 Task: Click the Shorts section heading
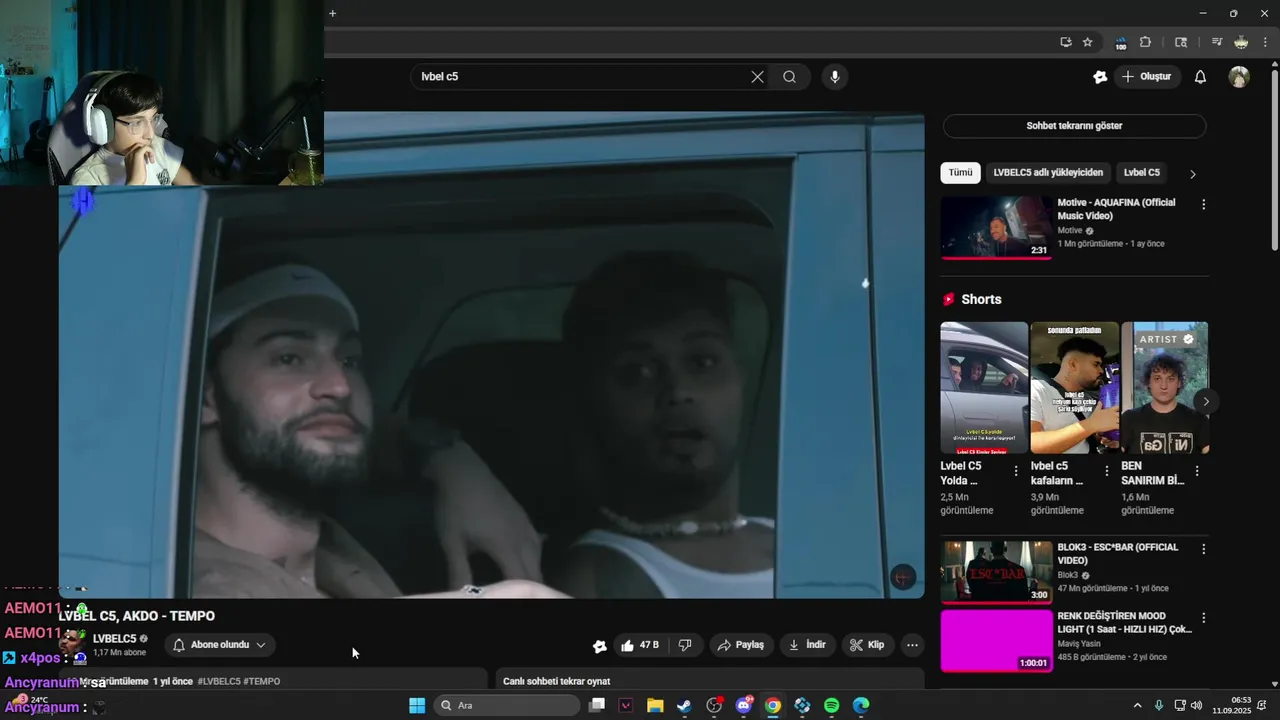click(981, 299)
